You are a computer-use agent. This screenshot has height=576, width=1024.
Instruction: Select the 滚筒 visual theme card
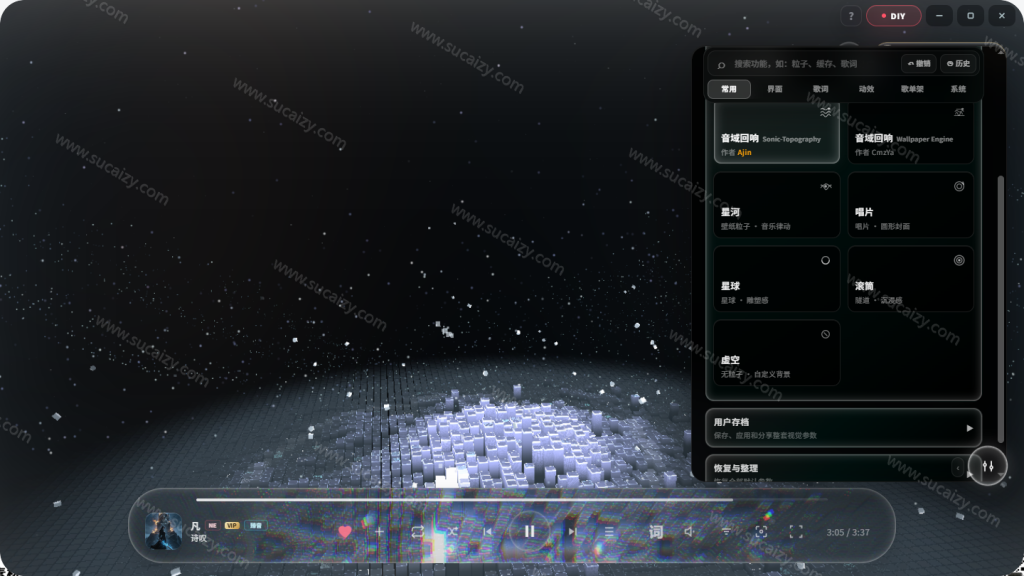click(910, 279)
